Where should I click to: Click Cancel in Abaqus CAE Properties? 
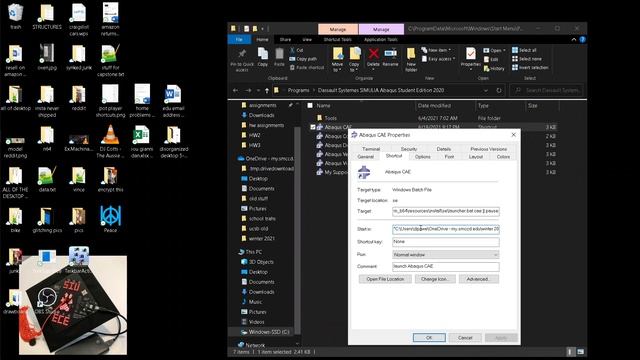point(465,338)
